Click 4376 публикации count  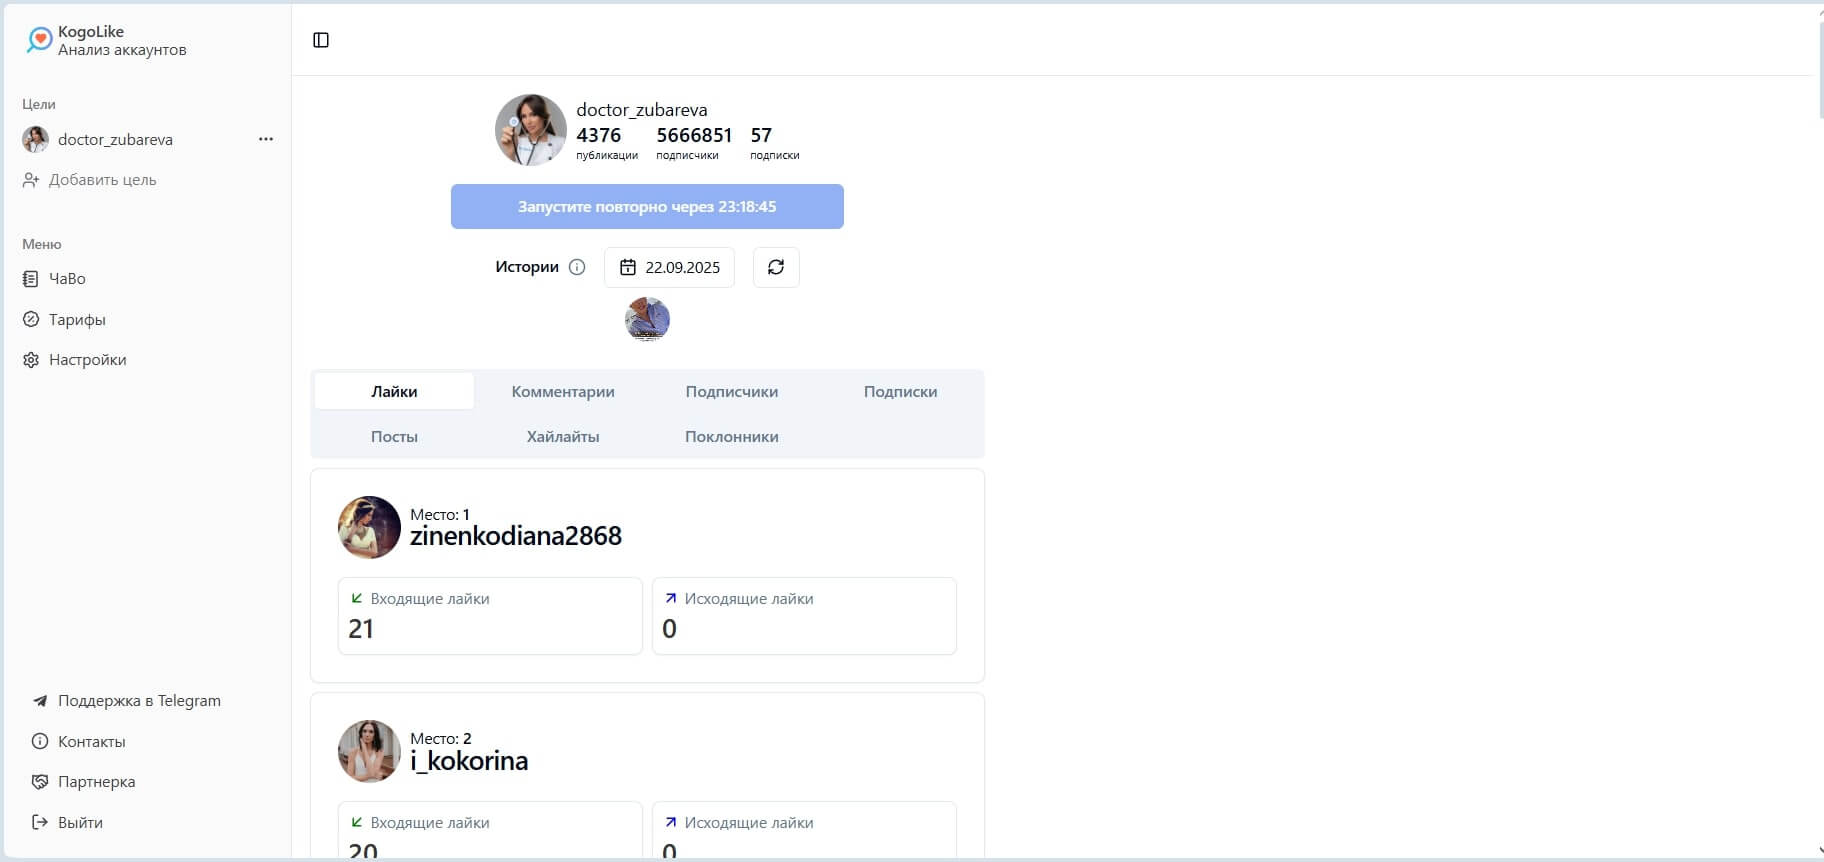pyautogui.click(x=607, y=143)
